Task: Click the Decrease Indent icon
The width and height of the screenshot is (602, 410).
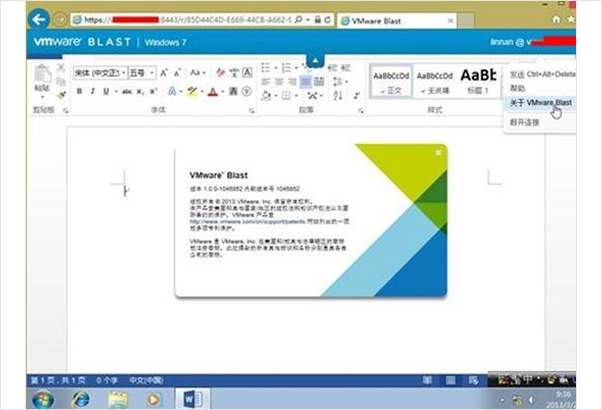Action: 332,68
